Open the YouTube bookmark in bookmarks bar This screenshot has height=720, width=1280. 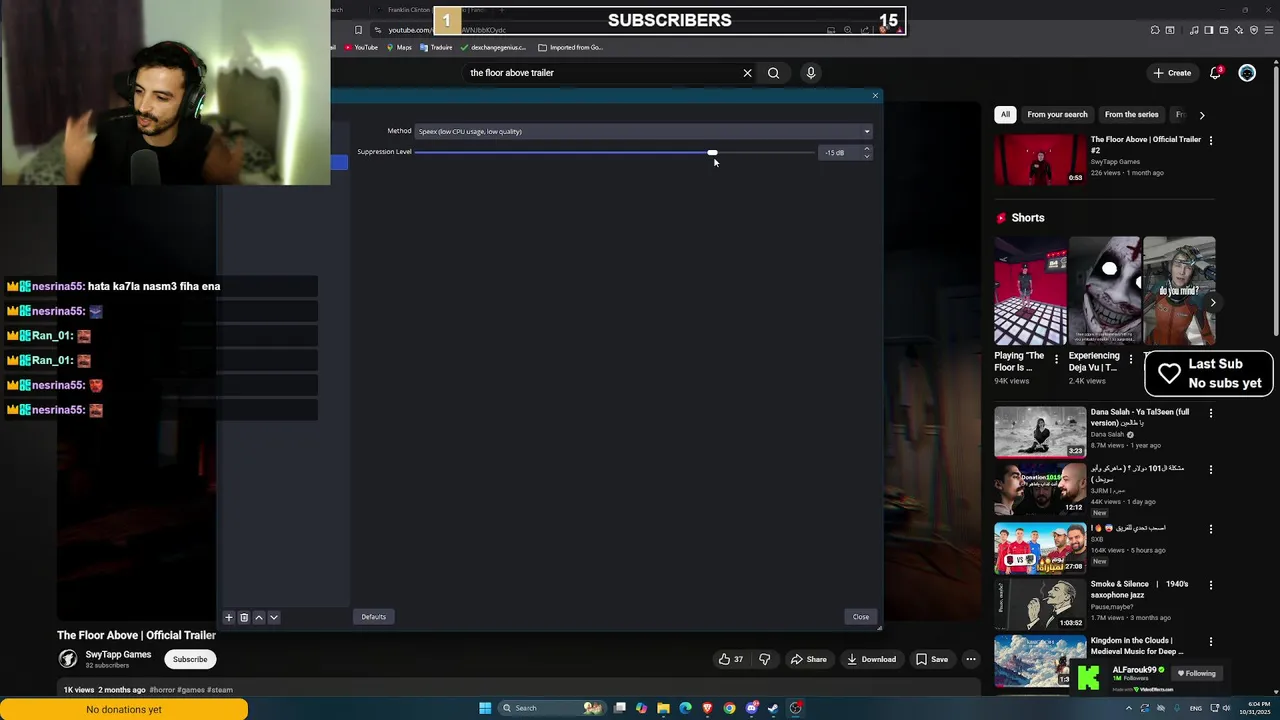point(361,47)
